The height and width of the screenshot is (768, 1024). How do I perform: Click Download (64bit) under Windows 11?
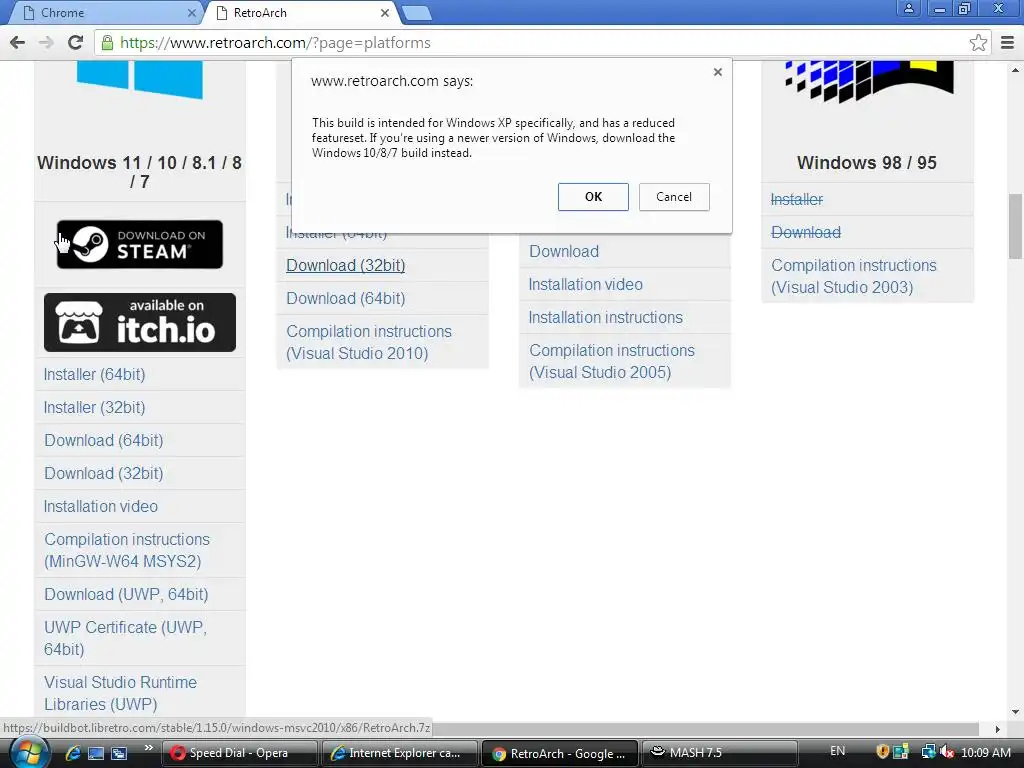coord(103,440)
